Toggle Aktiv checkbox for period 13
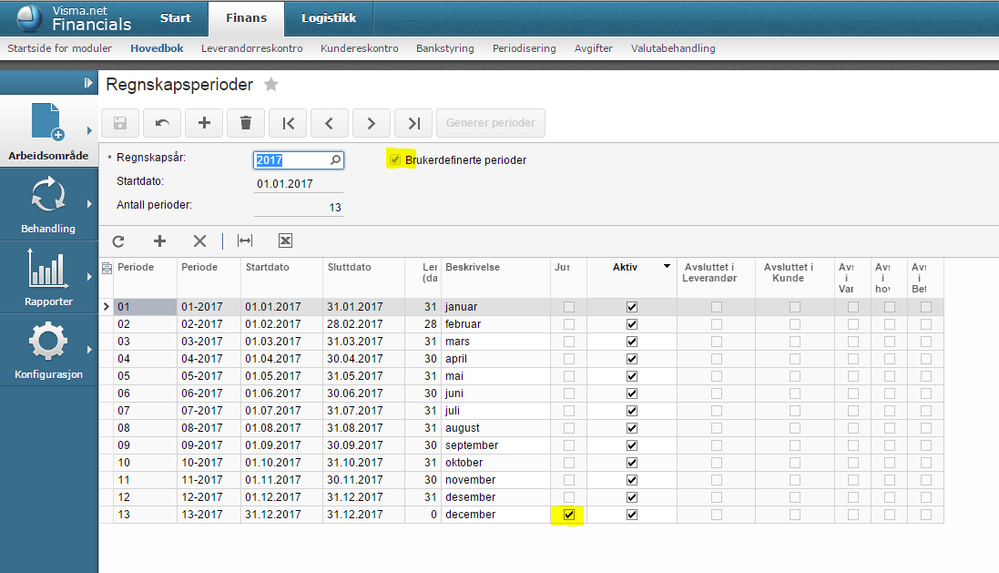999x573 pixels. click(x=632, y=514)
